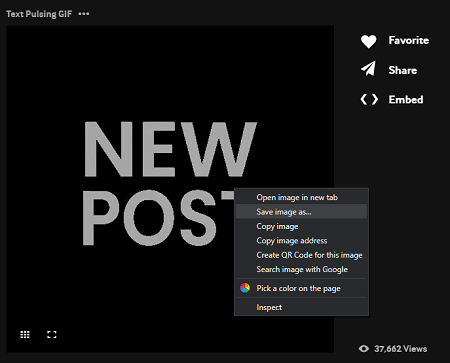450x363 pixels.
Task: Toggle the fullscreen icon below the GIF
Action: [x=52, y=334]
